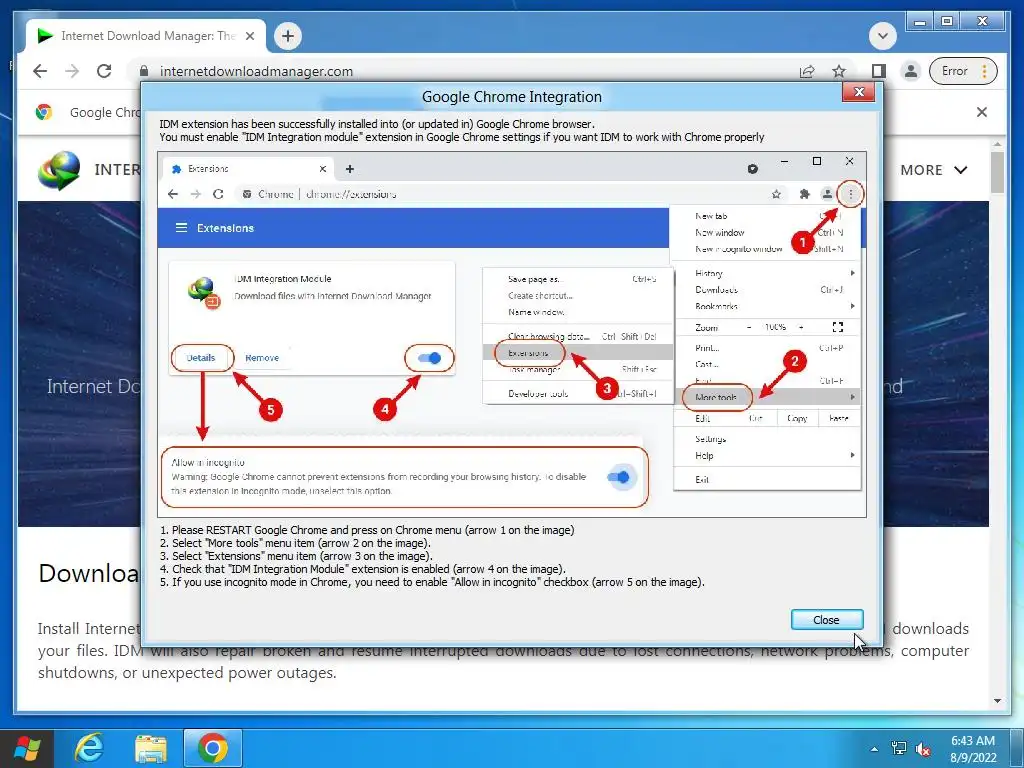Select the Internet Download Manager browser tab
The width and height of the screenshot is (1024, 768).
(146, 36)
